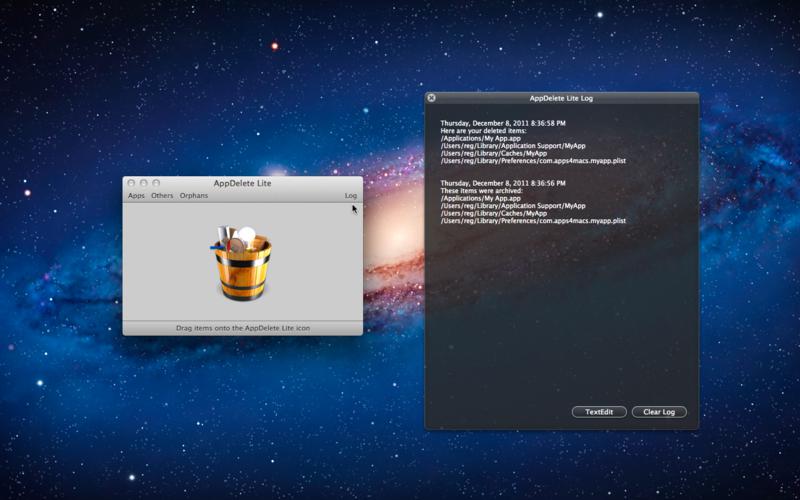
Task: Click the main AppDelete Lite window title
Action: (x=242, y=183)
